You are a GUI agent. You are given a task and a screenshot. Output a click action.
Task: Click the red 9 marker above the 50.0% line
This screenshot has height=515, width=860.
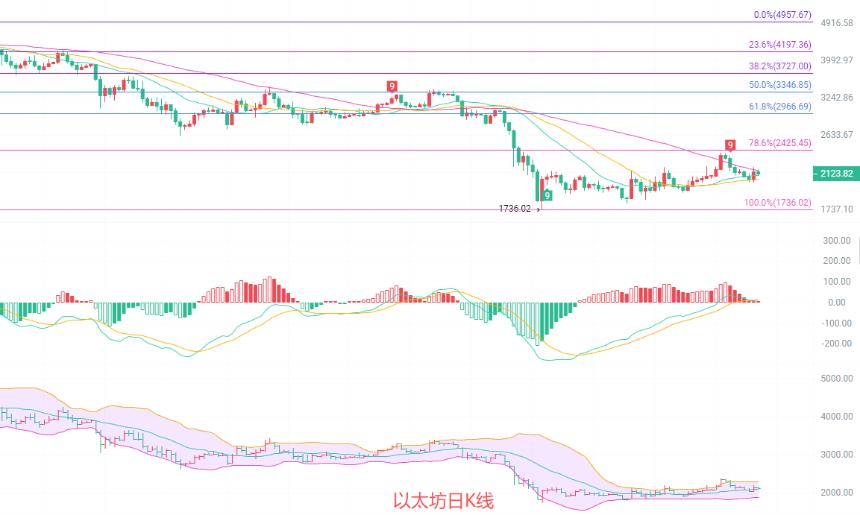coord(392,86)
